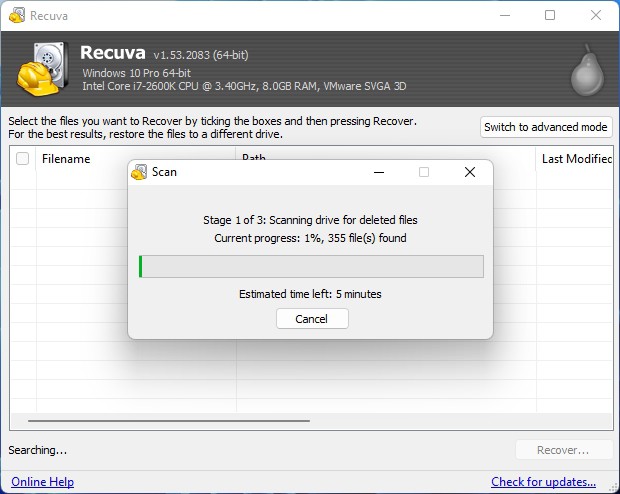The width and height of the screenshot is (620, 494).
Task: Sort by the Path column header
Action: coord(253,158)
